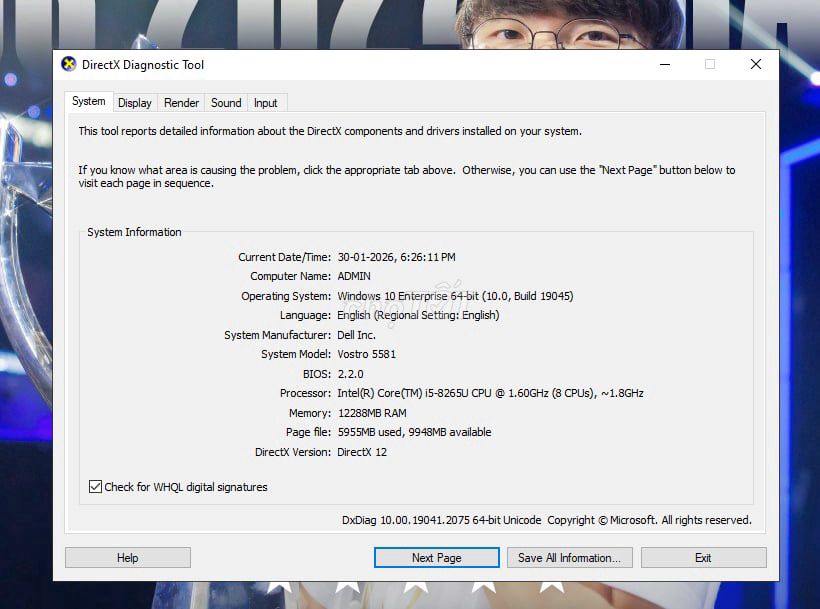This screenshot has height=609, width=820.
Task: Click the Computer Name value ADMIN
Action: pos(354,276)
